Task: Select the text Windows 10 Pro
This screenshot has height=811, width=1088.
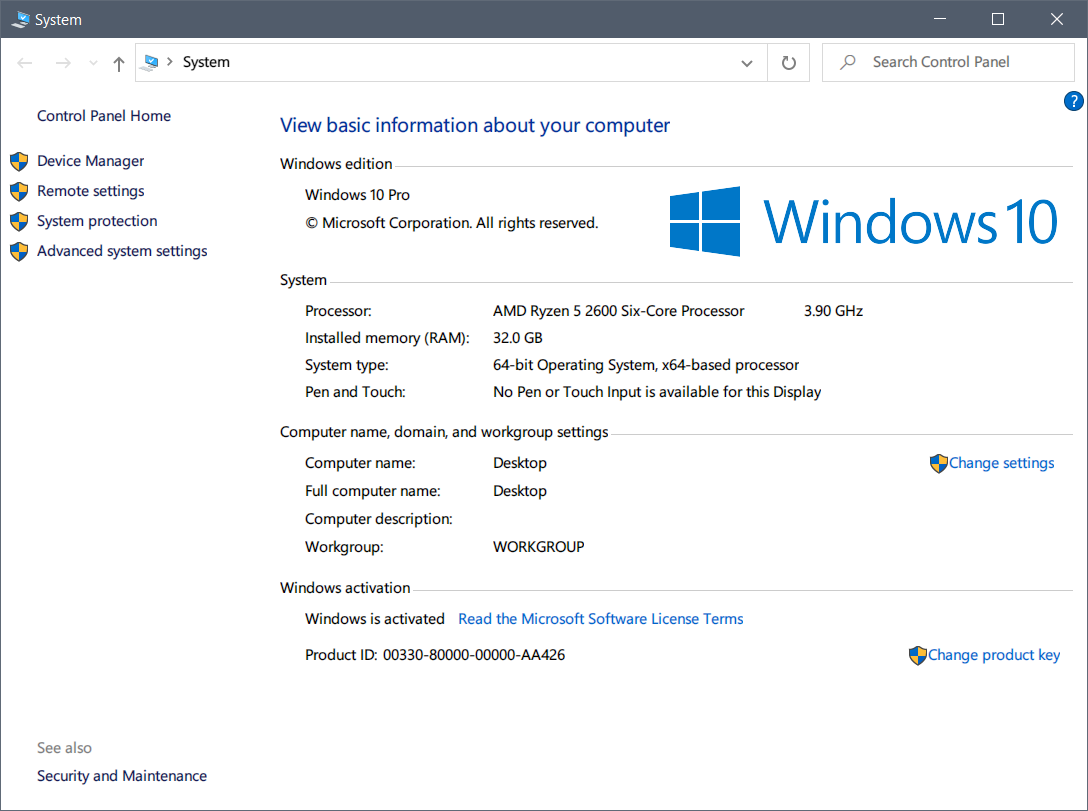Action: (357, 195)
